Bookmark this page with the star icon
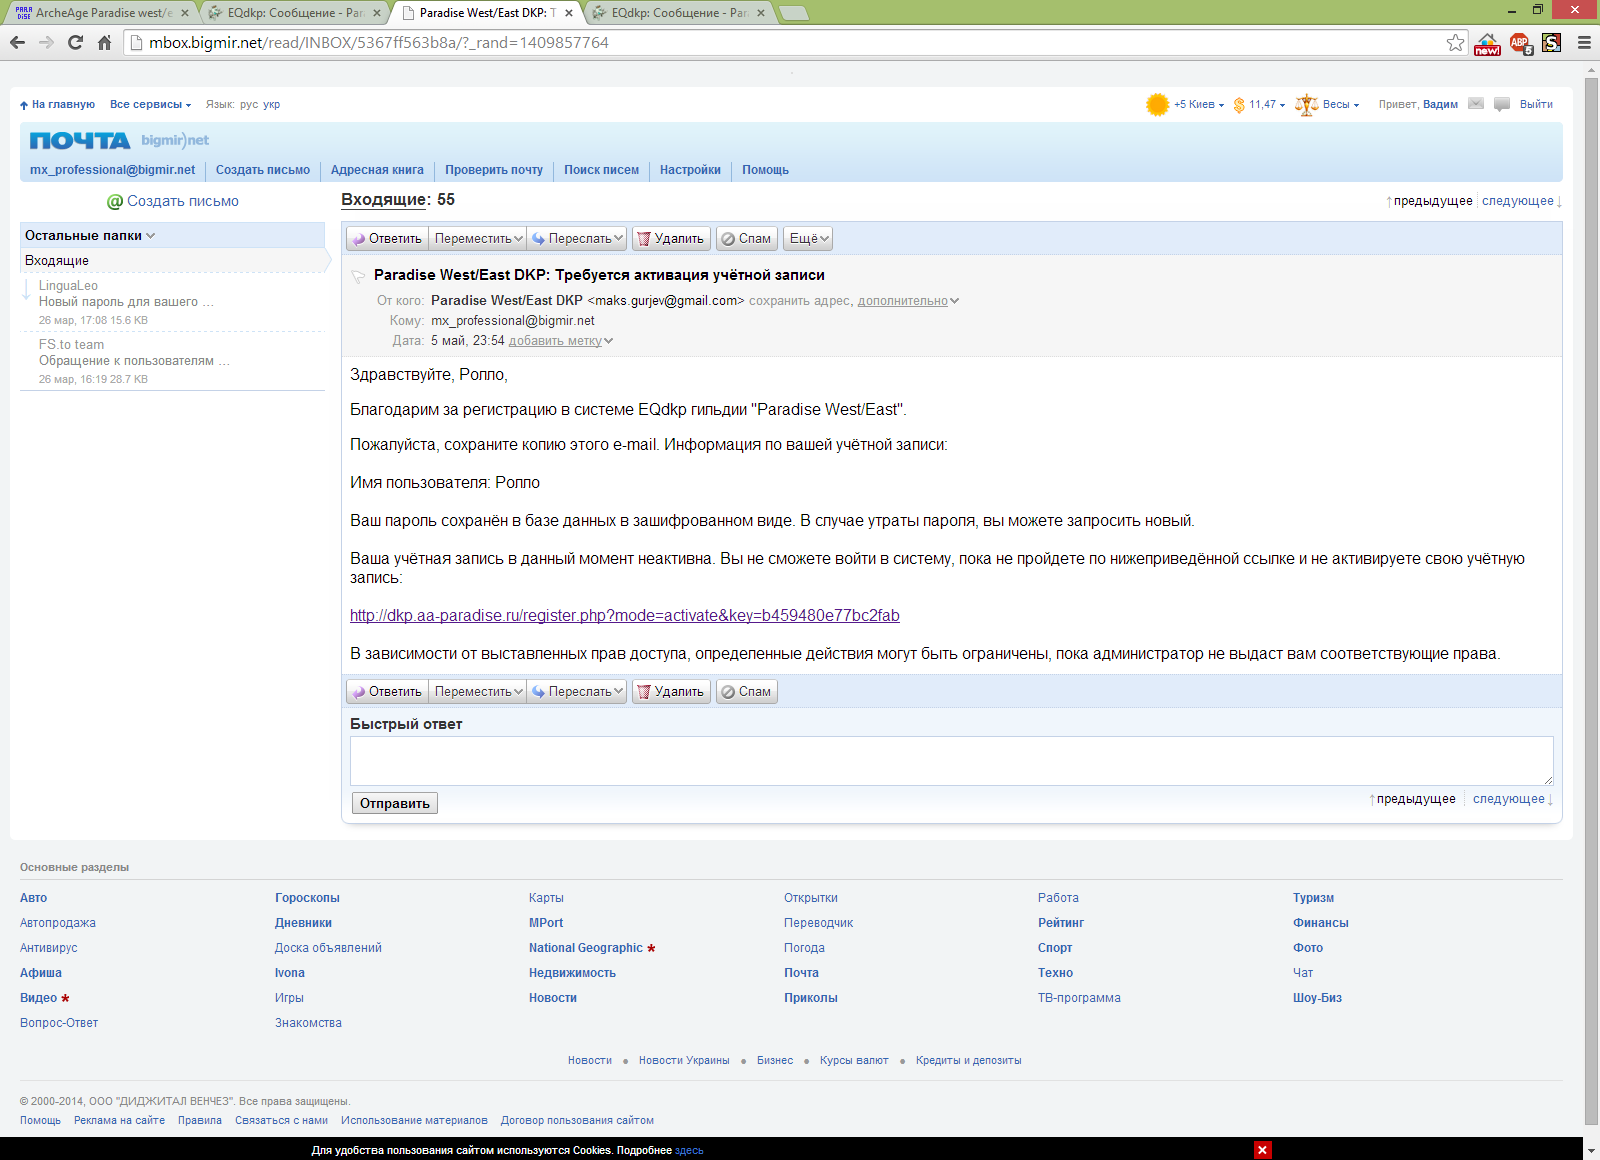The image size is (1600, 1160). (x=1455, y=42)
